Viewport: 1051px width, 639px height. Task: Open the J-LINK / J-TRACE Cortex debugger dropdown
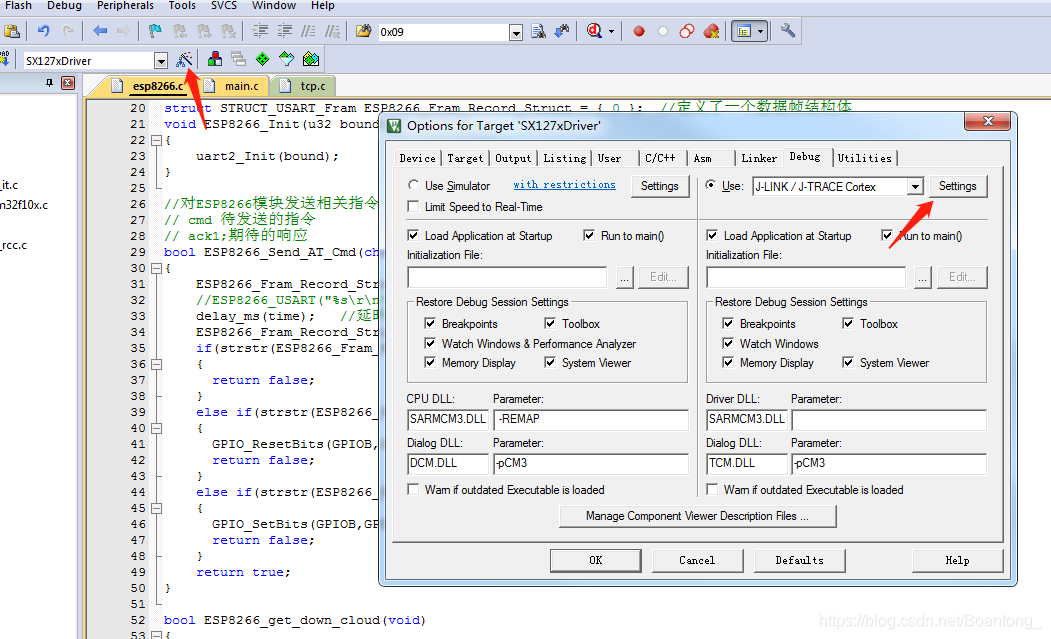(916, 186)
